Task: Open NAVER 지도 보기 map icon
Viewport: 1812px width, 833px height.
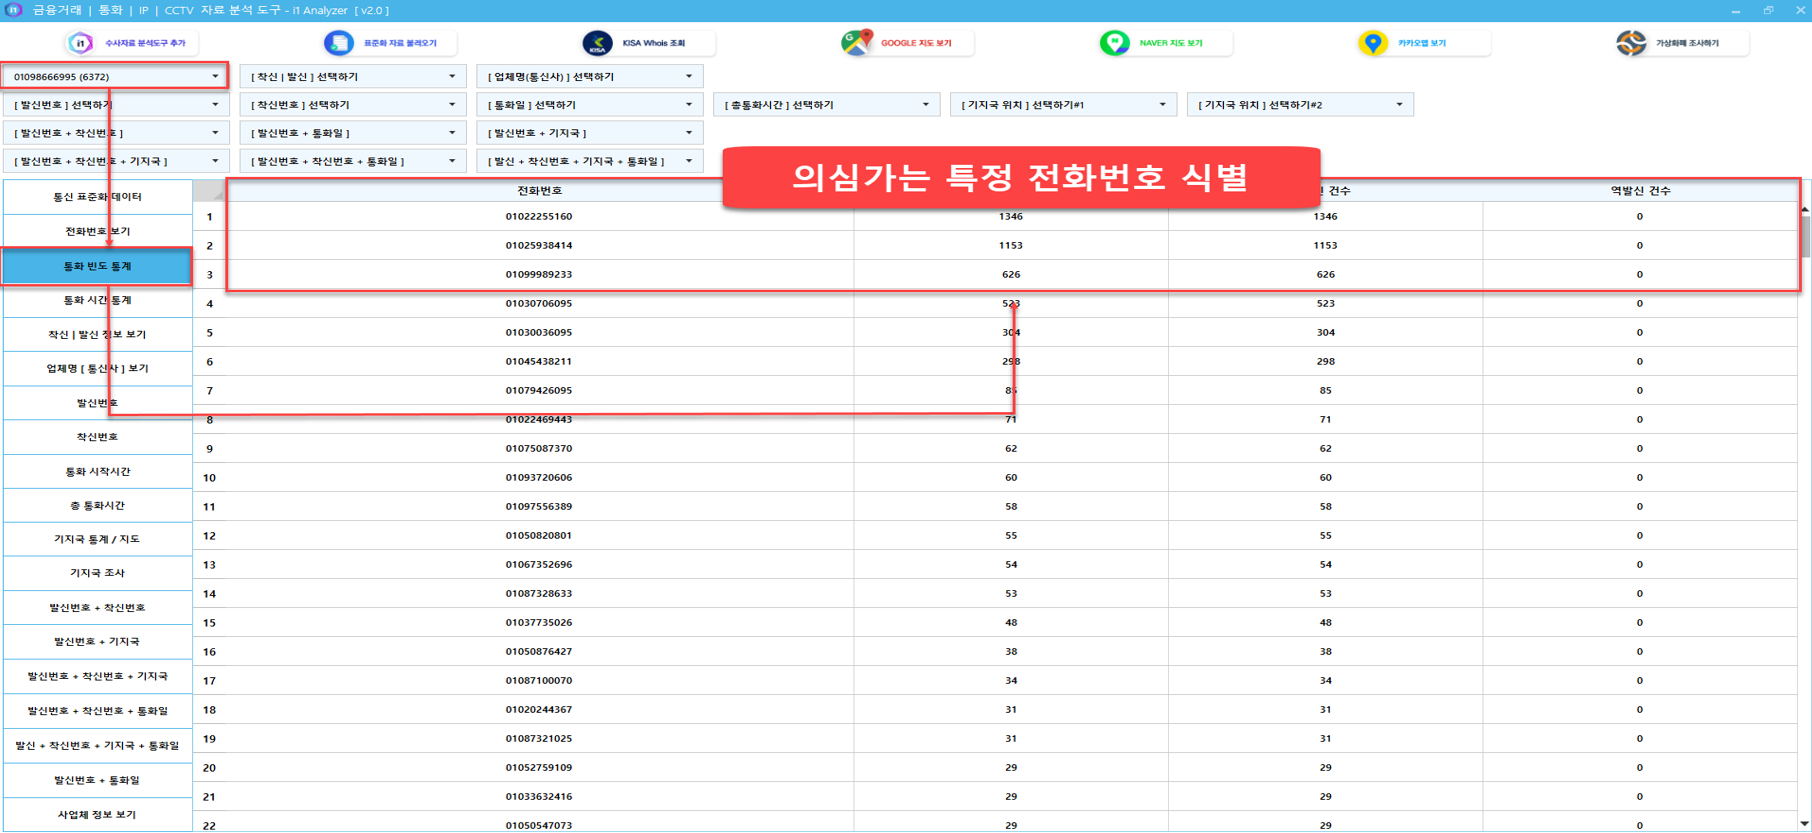Action: (x=1115, y=43)
